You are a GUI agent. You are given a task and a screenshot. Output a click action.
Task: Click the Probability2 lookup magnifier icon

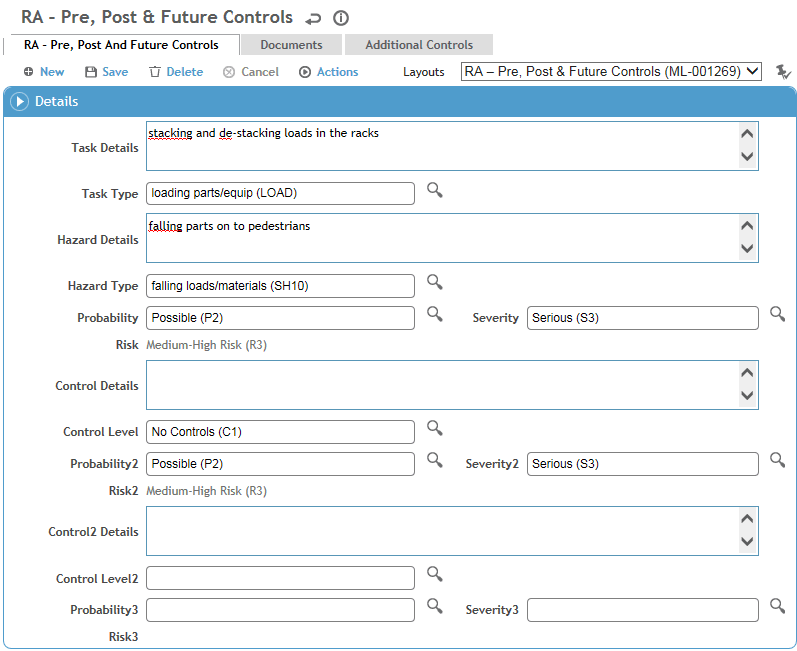pyautogui.click(x=434, y=460)
